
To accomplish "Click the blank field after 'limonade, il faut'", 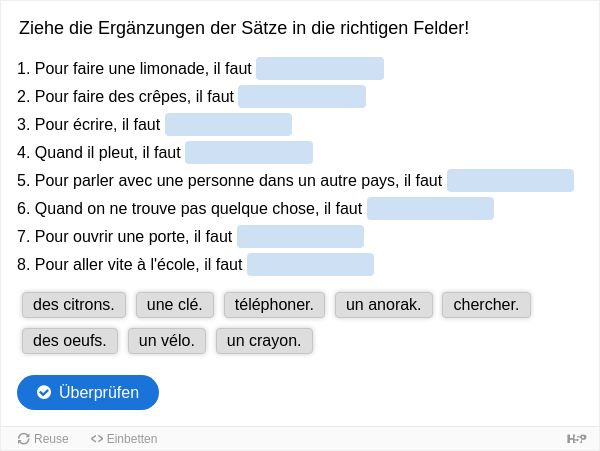I will [320, 68].
